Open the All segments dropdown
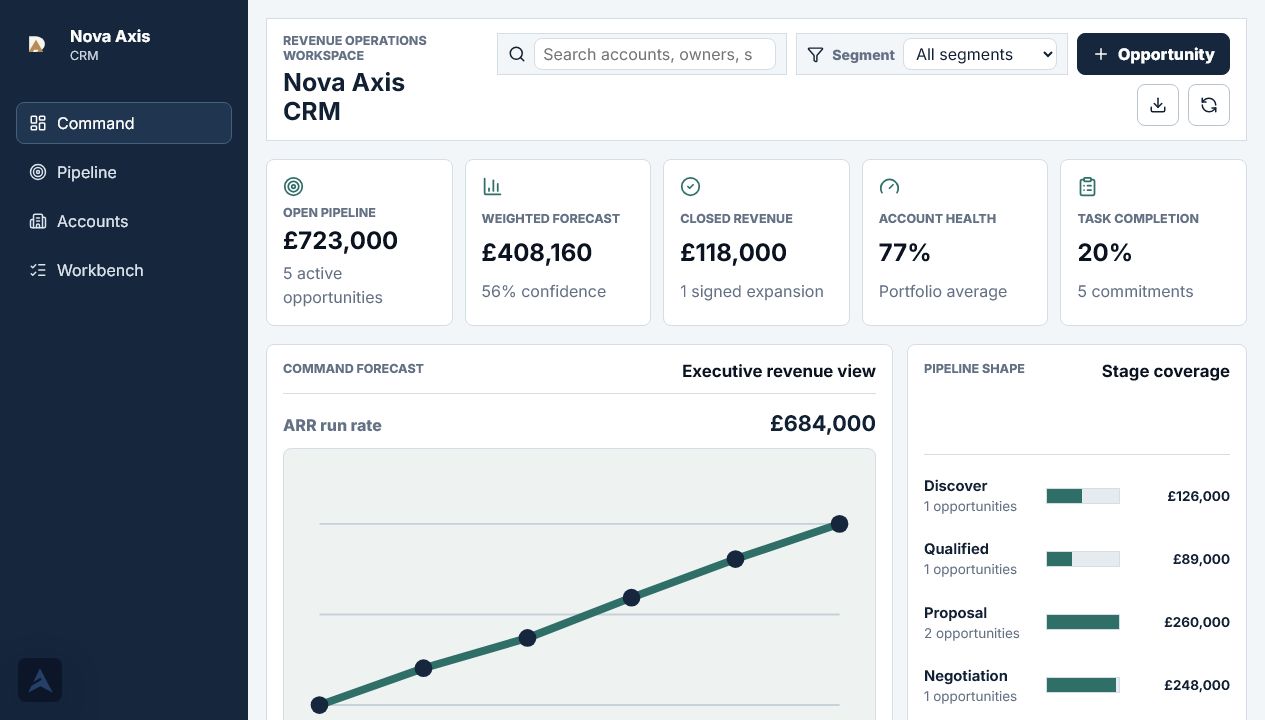This screenshot has height=720, width=1265. [980, 54]
